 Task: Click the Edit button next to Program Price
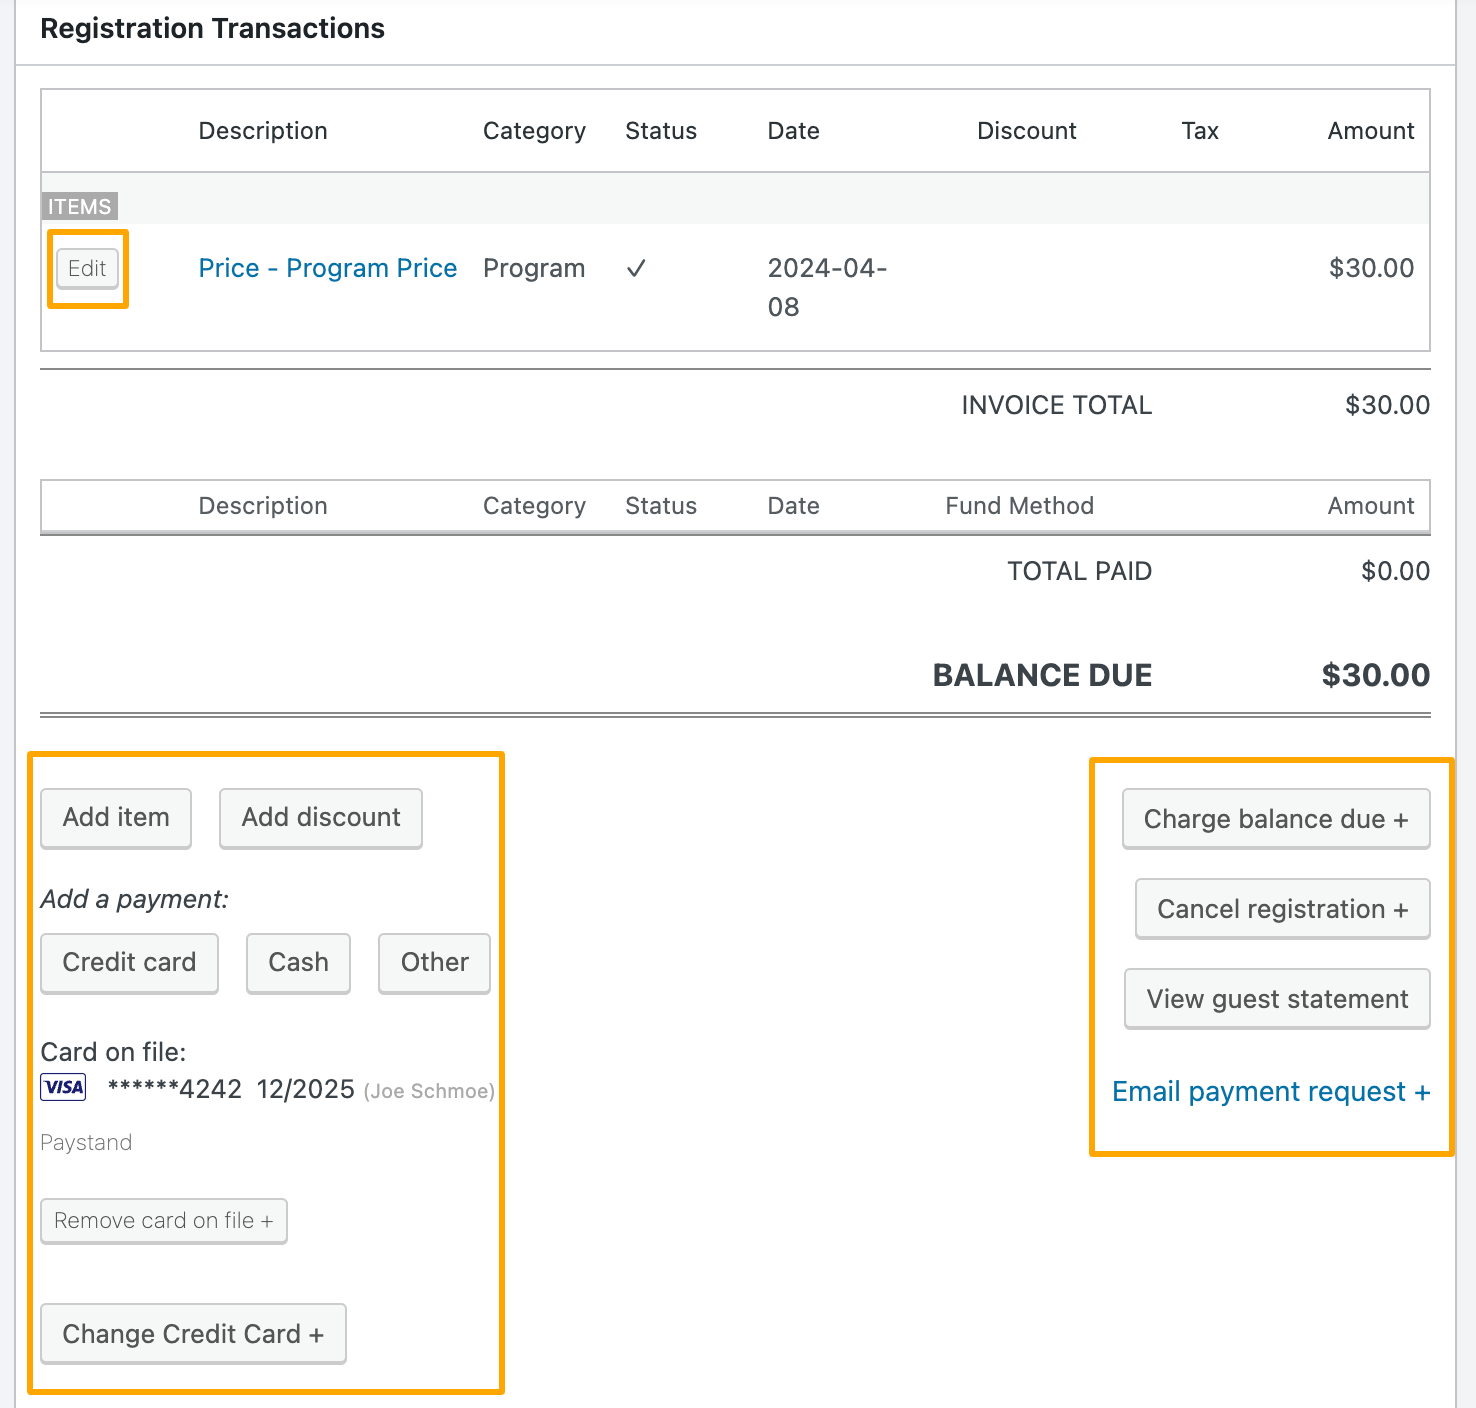[x=87, y=268]
